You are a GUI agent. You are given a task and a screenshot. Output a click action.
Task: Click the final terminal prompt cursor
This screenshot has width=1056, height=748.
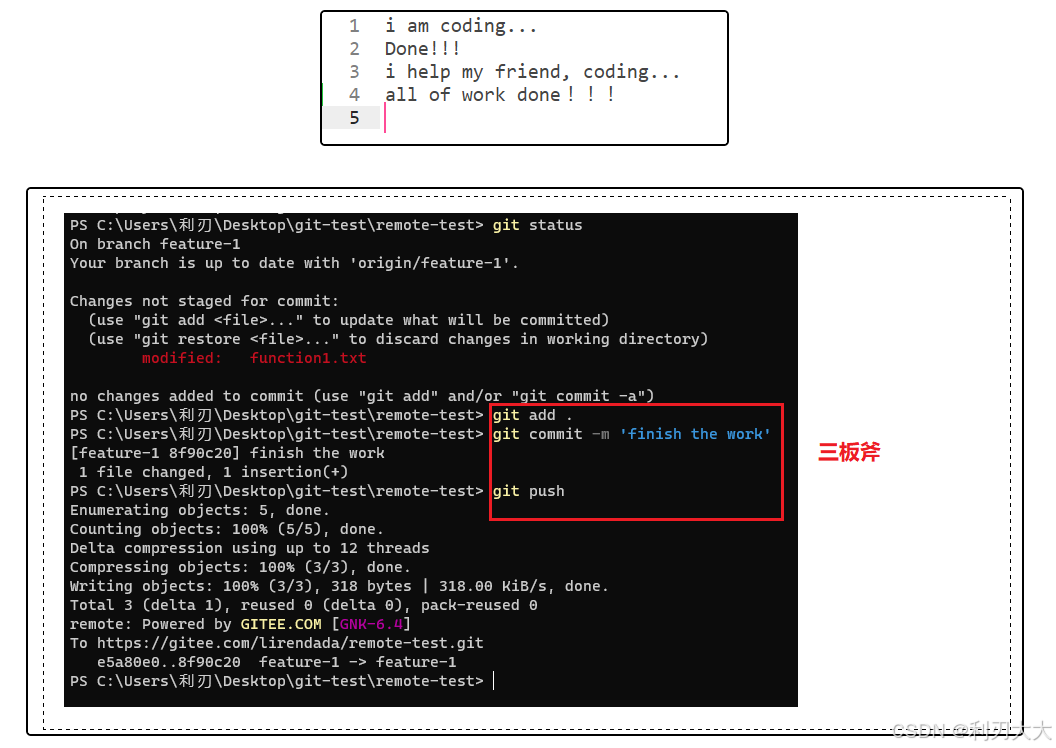pyautogui.click(x=494, y=681)
